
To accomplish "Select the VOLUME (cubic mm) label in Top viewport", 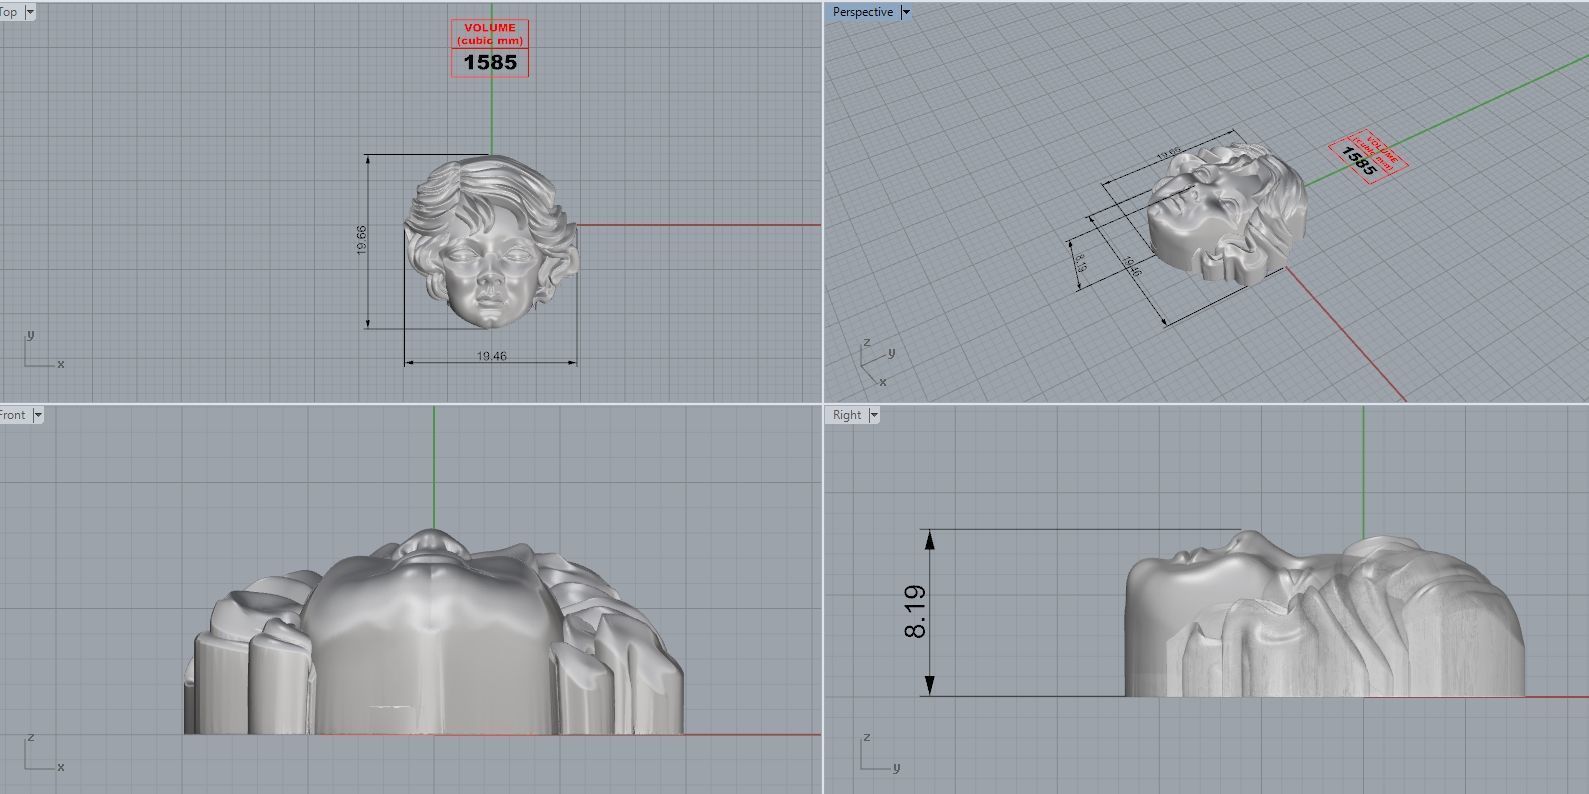I will click(490, 34).
